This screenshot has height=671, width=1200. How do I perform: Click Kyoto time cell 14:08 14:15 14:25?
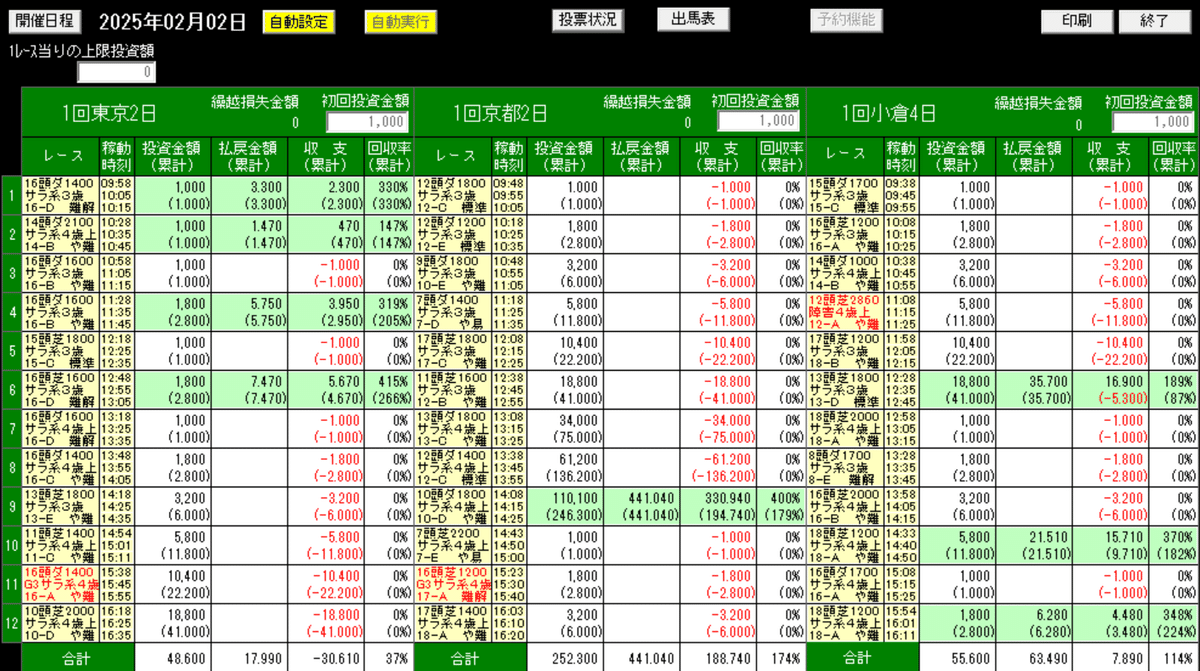pyautogui.click(x=508, y=506)
